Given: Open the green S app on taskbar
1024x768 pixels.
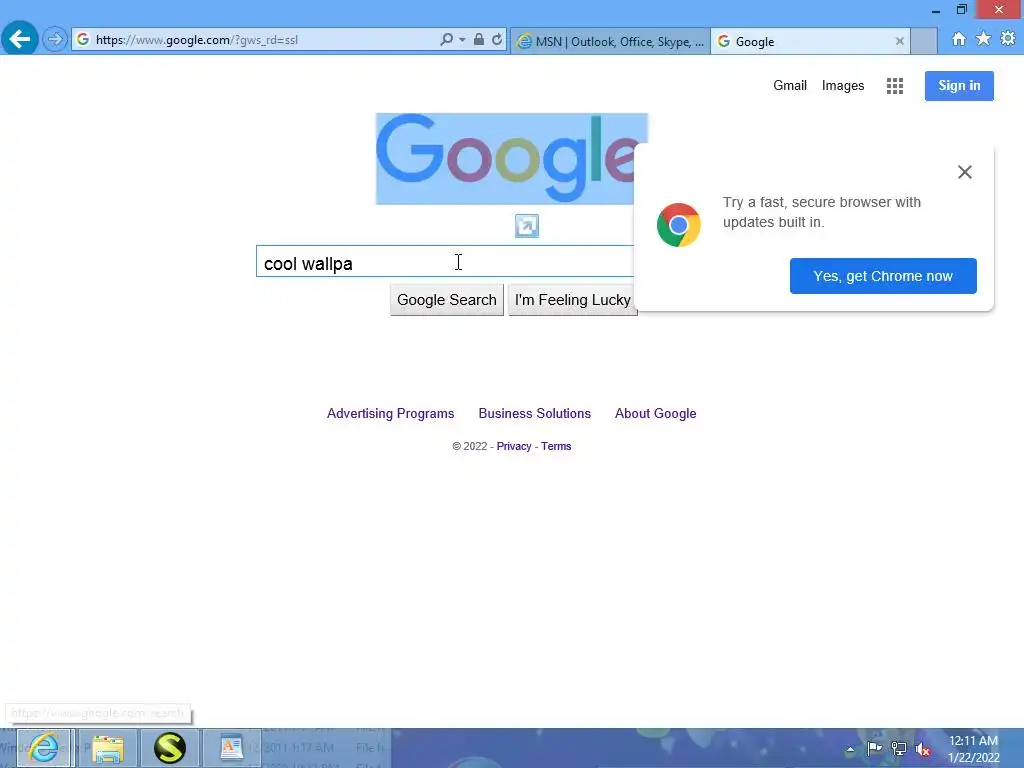Looking at the screenshot, I should 170,748.
